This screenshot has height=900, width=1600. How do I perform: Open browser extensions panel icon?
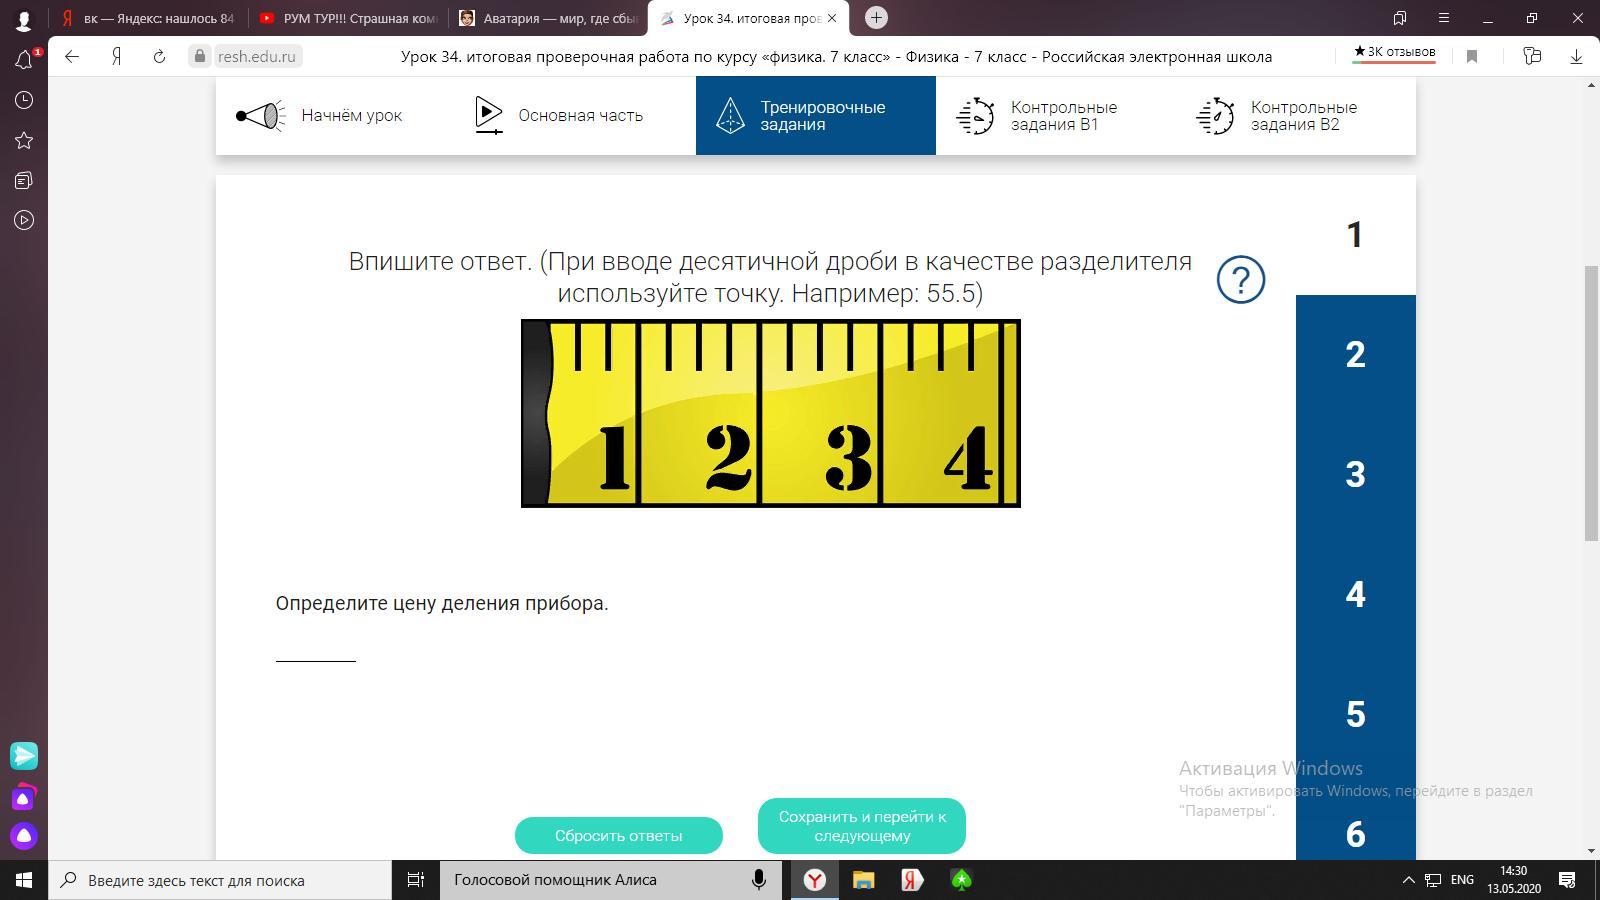pyautogui.click(x=1531, y=57)
